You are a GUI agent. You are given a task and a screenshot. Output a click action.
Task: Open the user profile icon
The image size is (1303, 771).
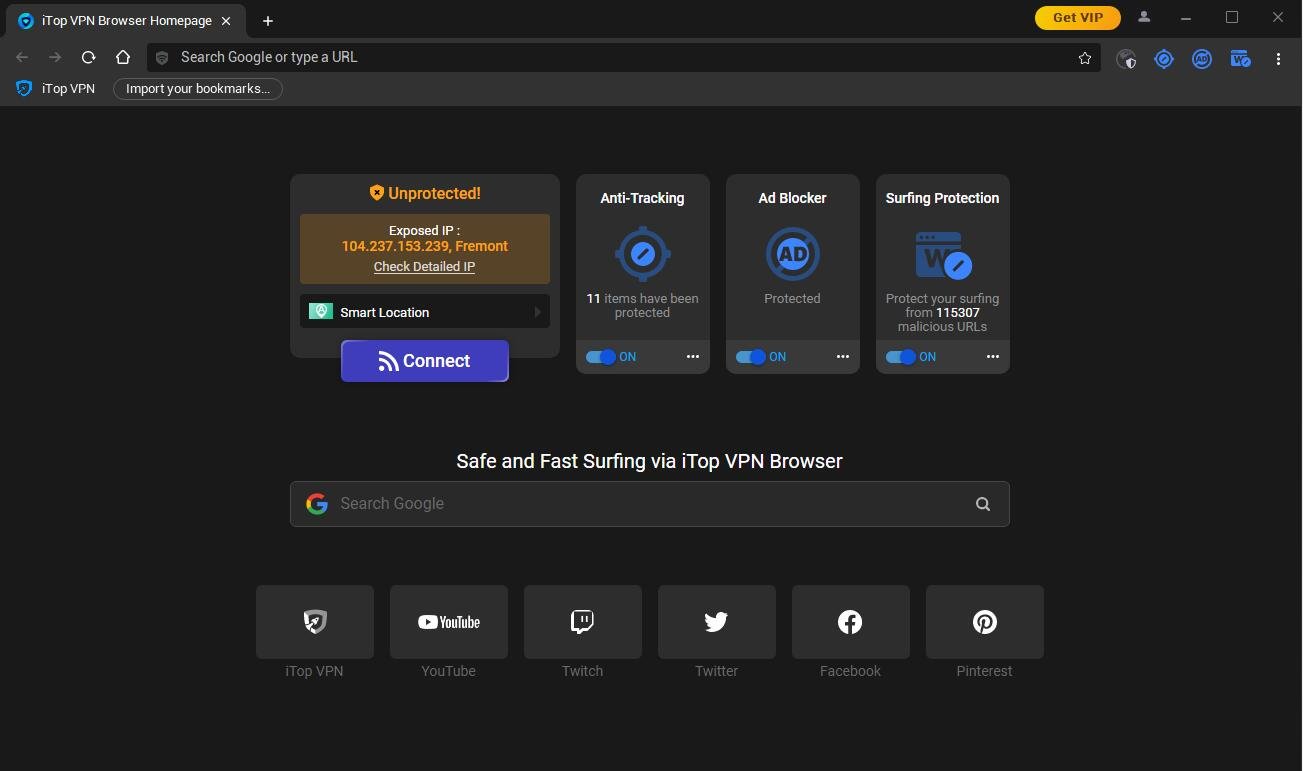(1144, 17)
